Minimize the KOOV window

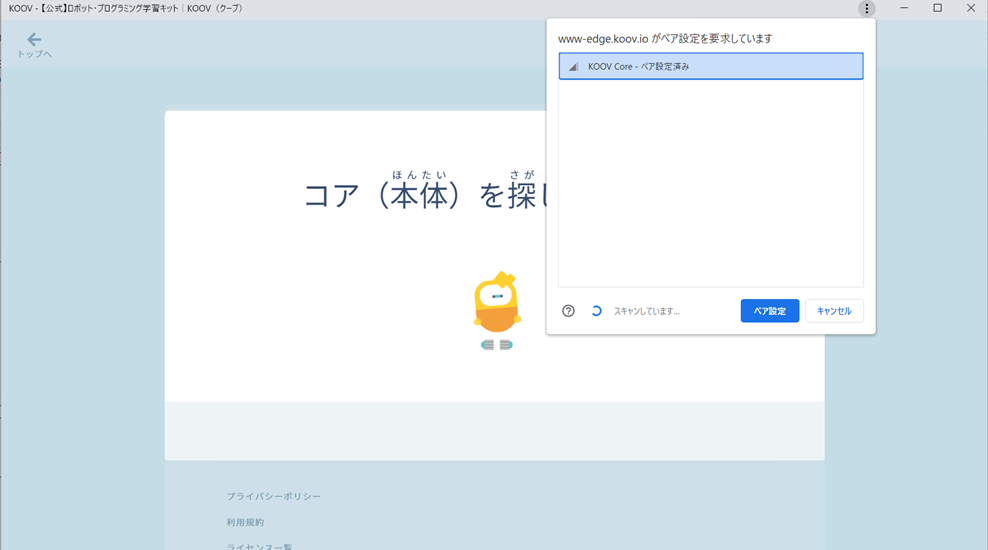(x=904, y=9)
